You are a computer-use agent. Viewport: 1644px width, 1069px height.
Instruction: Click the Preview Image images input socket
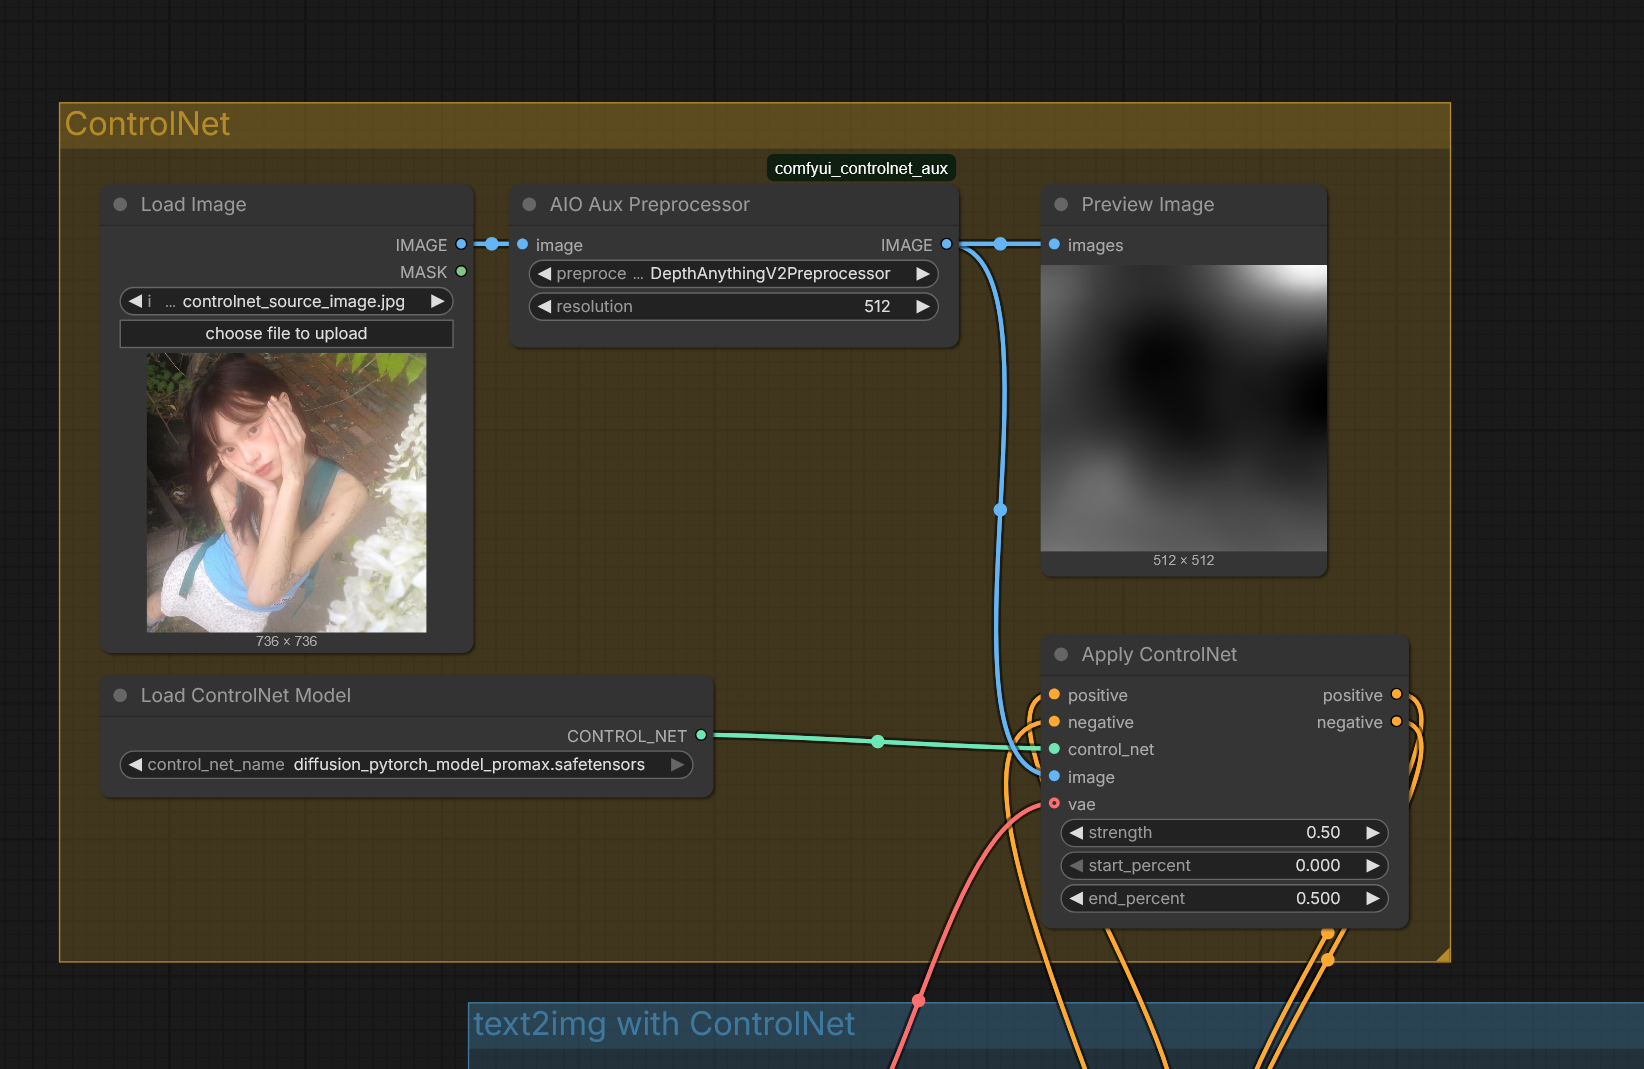coord(1054,244)
